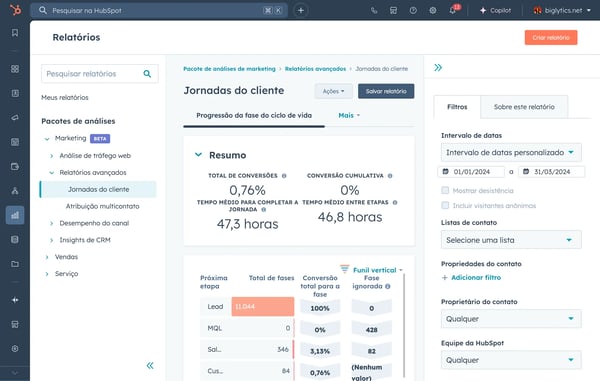The image size is (600, 381).
Task: Open Meus relatórios link
Action: point(65,98)
